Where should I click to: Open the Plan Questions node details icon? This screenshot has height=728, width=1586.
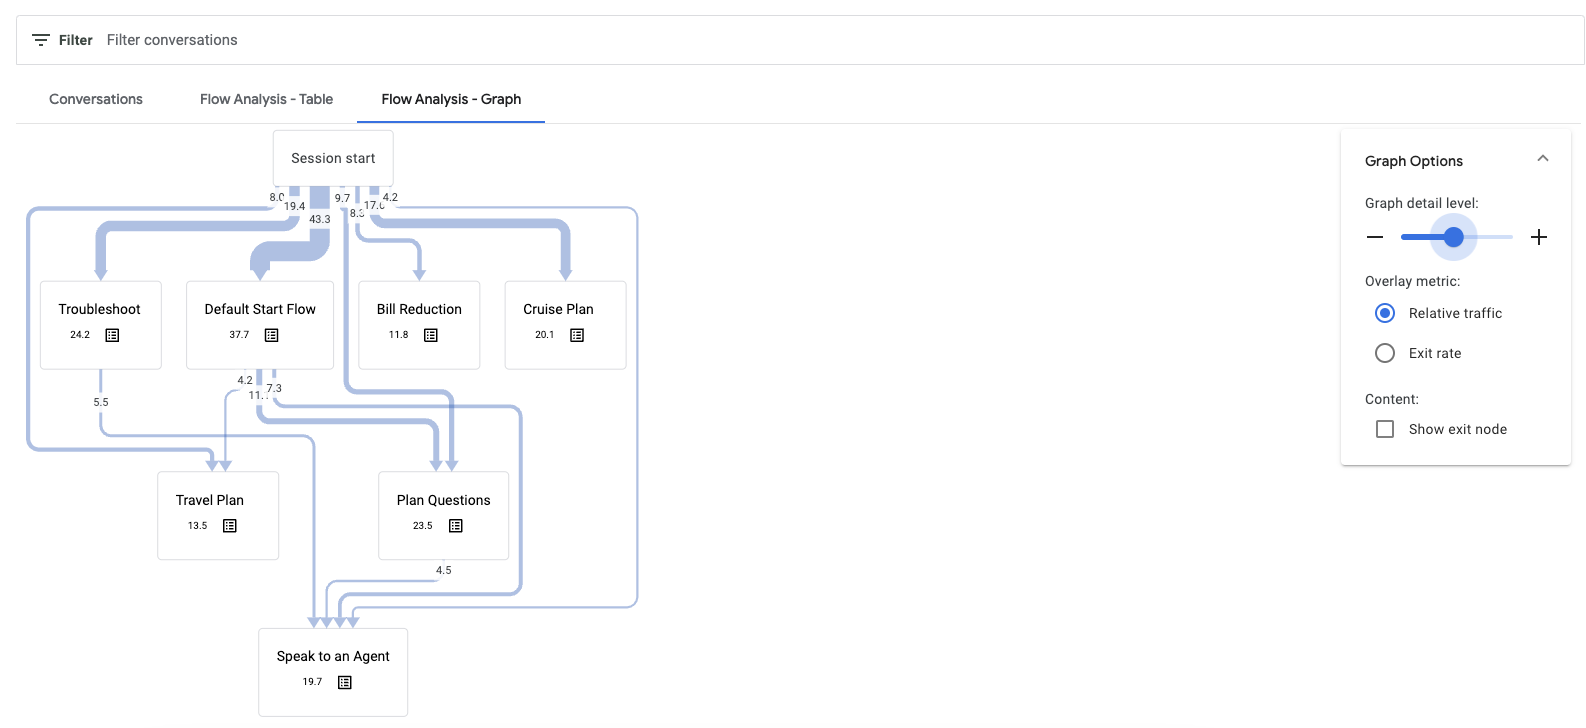(456, 526)
